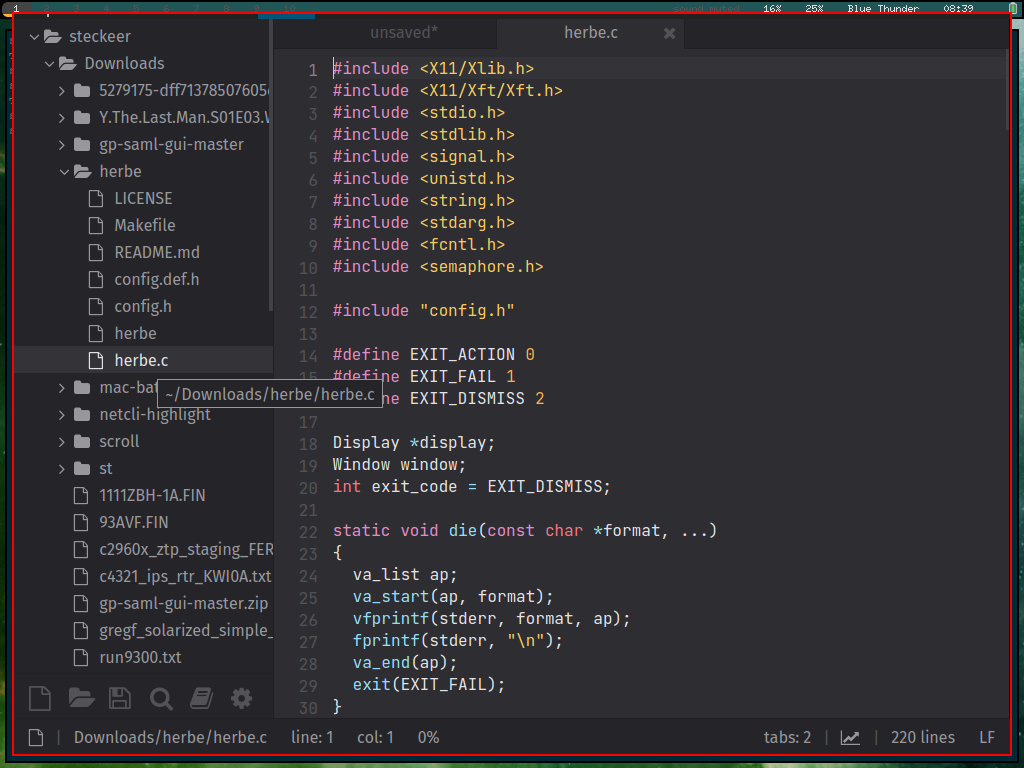The height and width of the screenshot is (768, 1024).
Task: Click Downloads/herbe/herbe.c path in status bar
Action: (x=170, y=738)
